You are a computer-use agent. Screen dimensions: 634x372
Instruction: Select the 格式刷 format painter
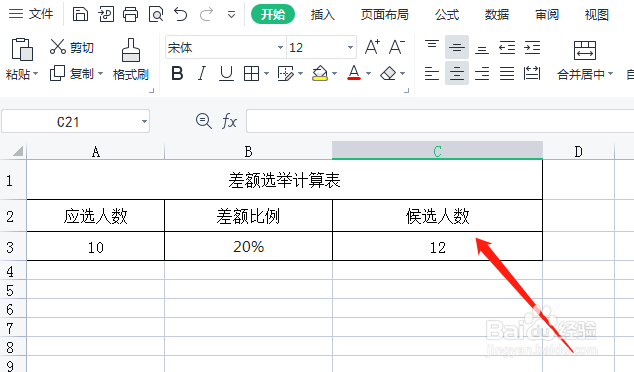click(131, 59)
